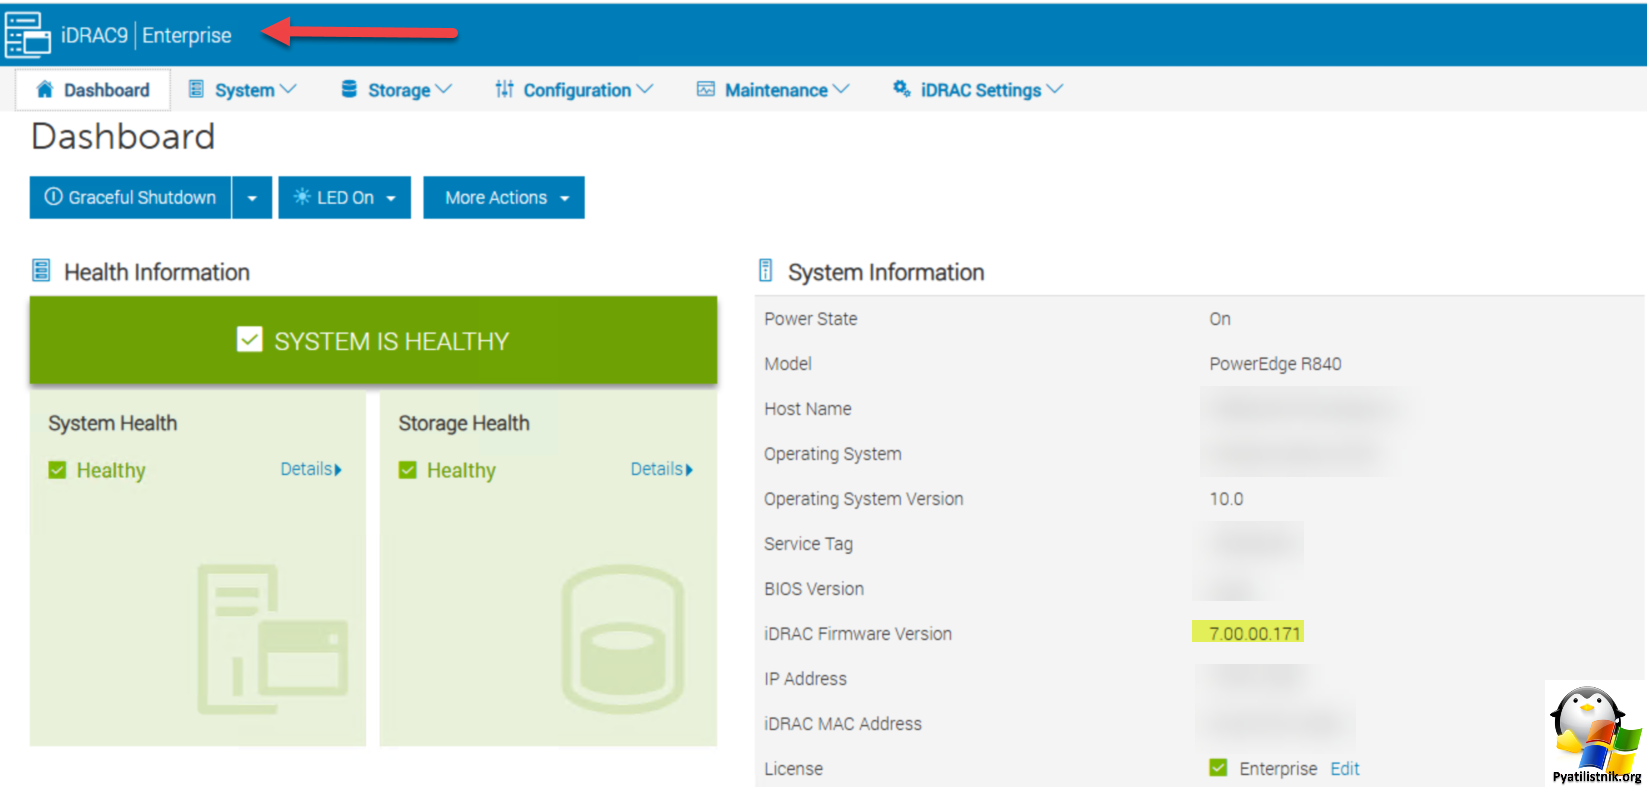The height and width of the screenshot is (787, 1647).
Task: Click the Storage Health green check icon
Action: 407,470
